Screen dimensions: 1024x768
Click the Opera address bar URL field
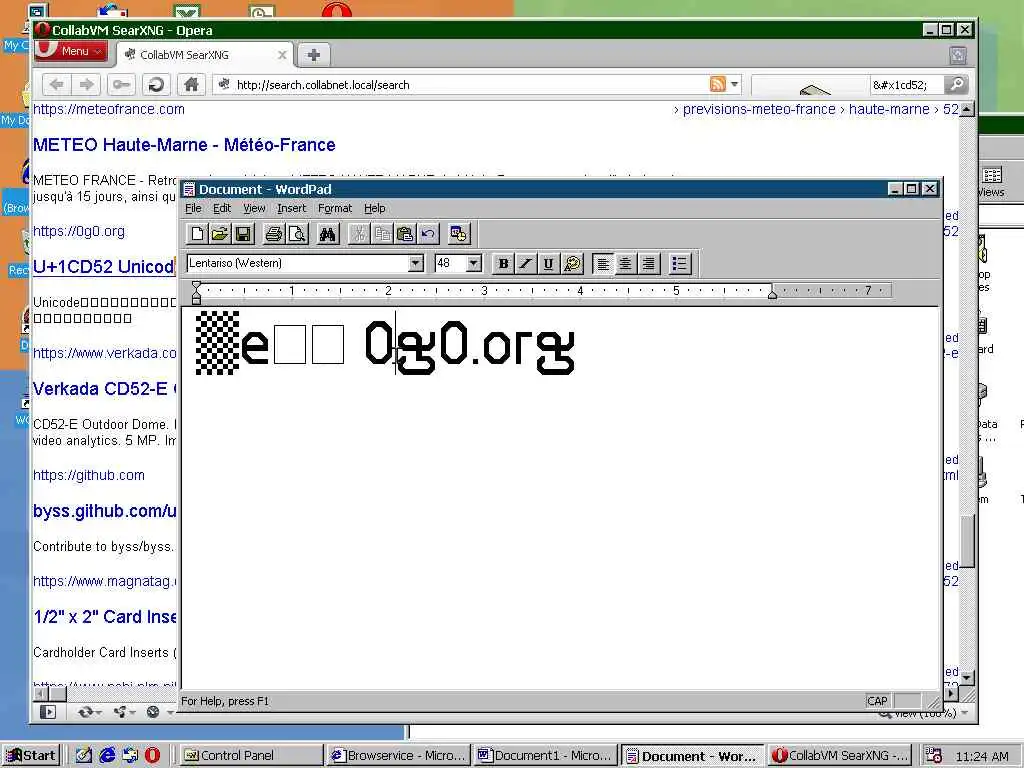pos(470,85)
